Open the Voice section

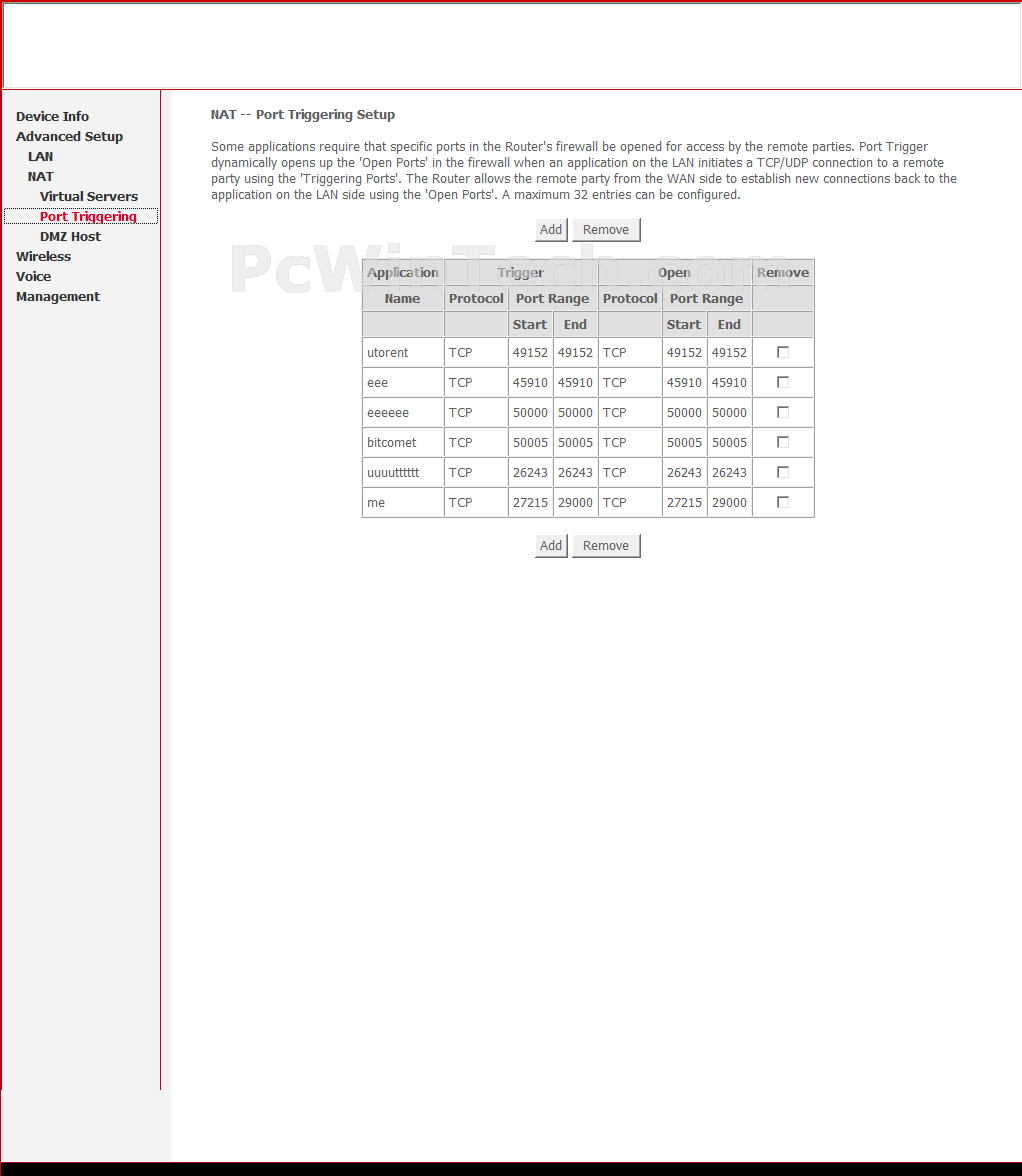coord(33,277)
